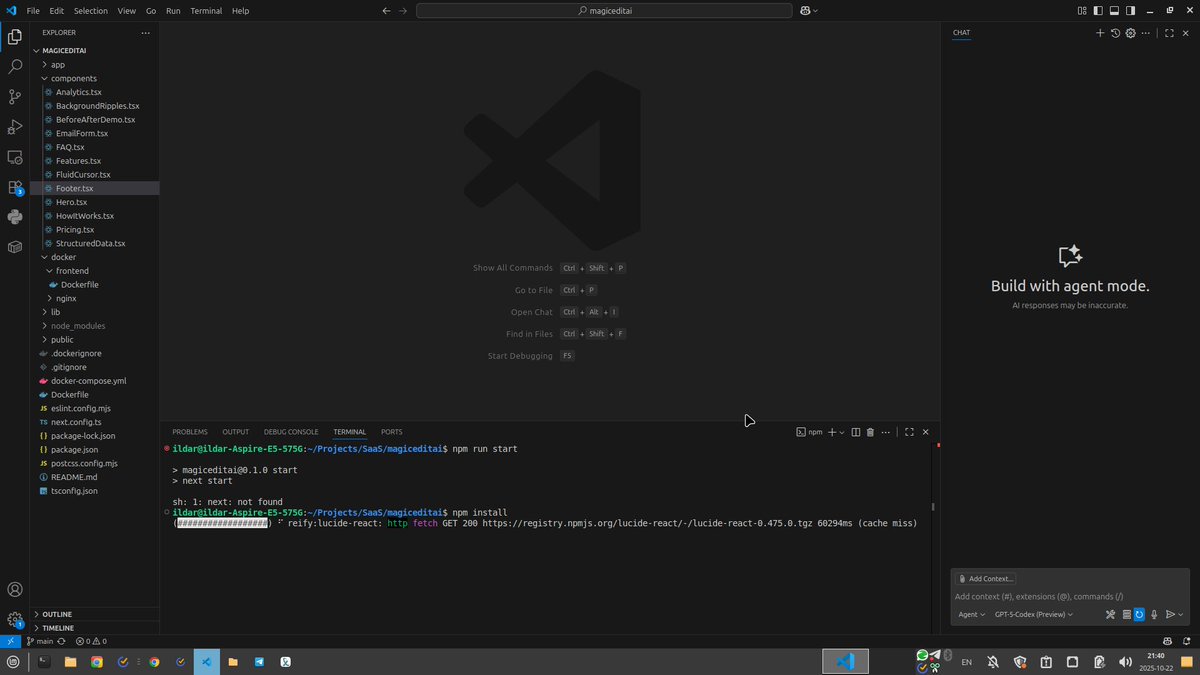This screenshot has width=1200, height=675.
Task: Send chat message arrow
Action: click(x=1170, y=615)
